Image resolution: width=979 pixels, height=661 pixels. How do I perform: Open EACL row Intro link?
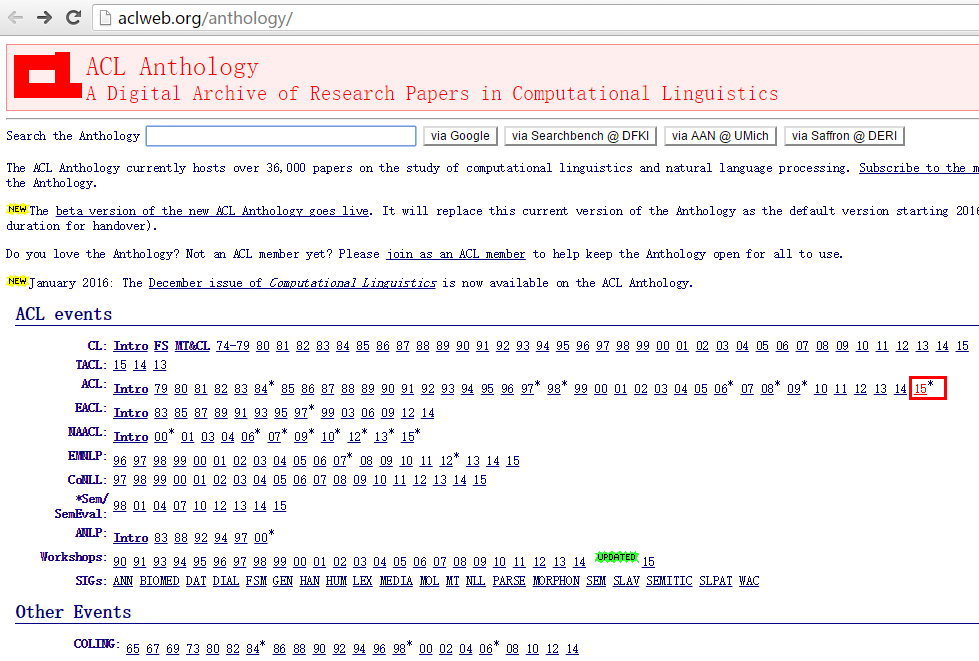[130, 413]
